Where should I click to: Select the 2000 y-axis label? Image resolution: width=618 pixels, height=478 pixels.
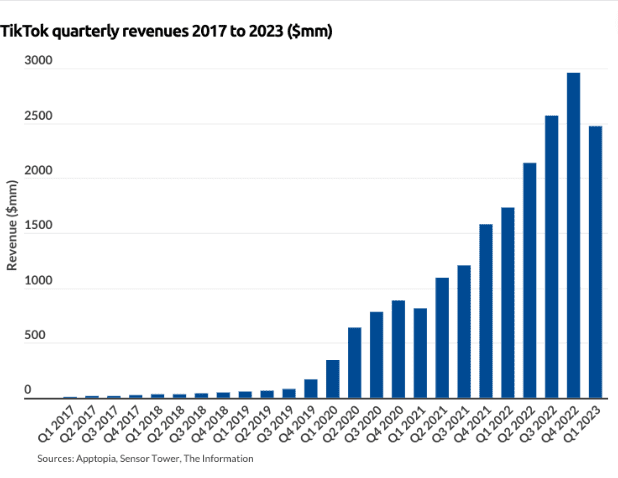click(38, 170)
